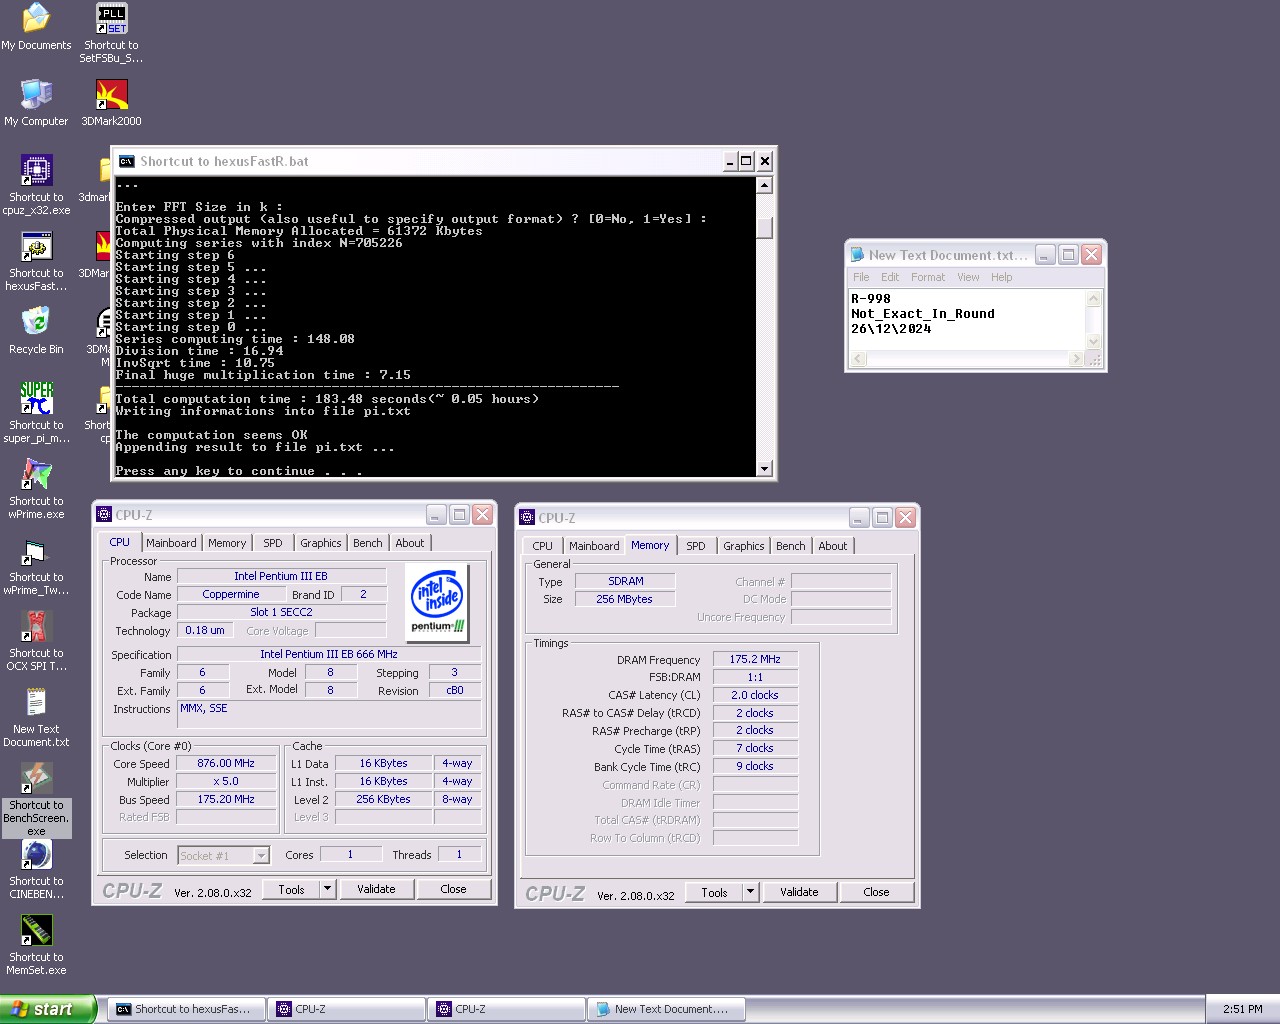The image size is (1280, 1024).
Task: Launch the 3DMark2000 desktop icon
Action: coord(111,94)
